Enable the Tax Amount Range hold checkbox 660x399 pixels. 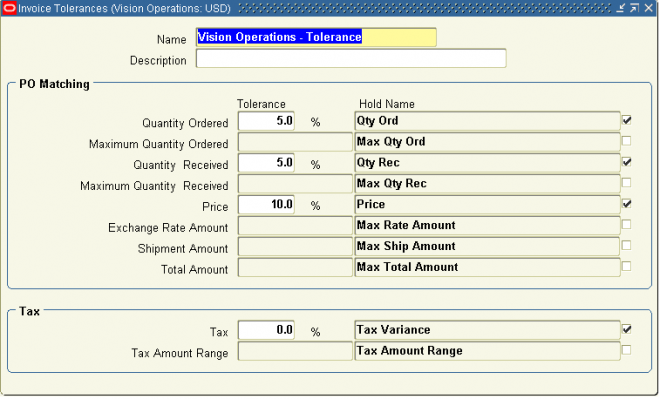click(627, 350)
